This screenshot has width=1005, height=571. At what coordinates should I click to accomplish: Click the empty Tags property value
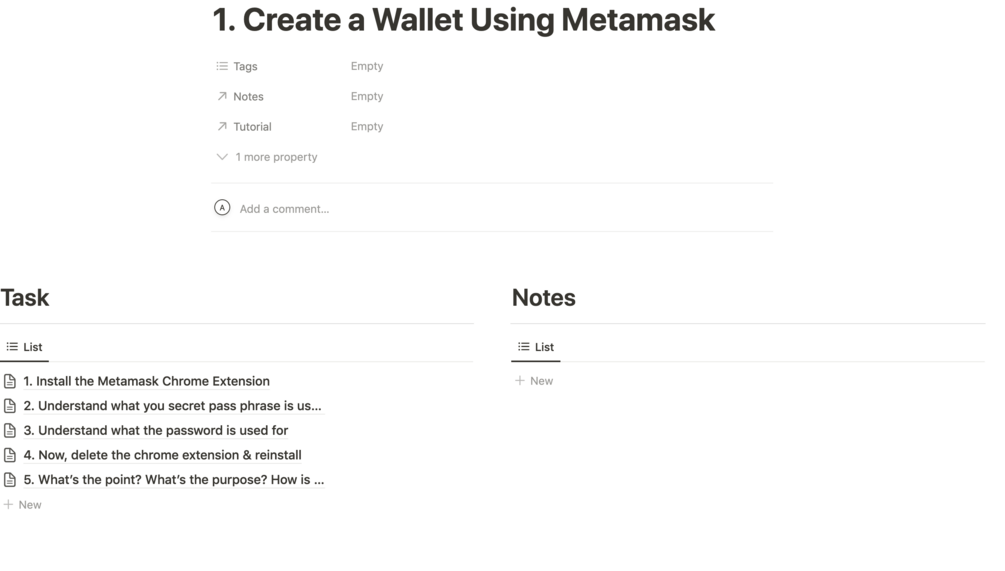point(367,66)
